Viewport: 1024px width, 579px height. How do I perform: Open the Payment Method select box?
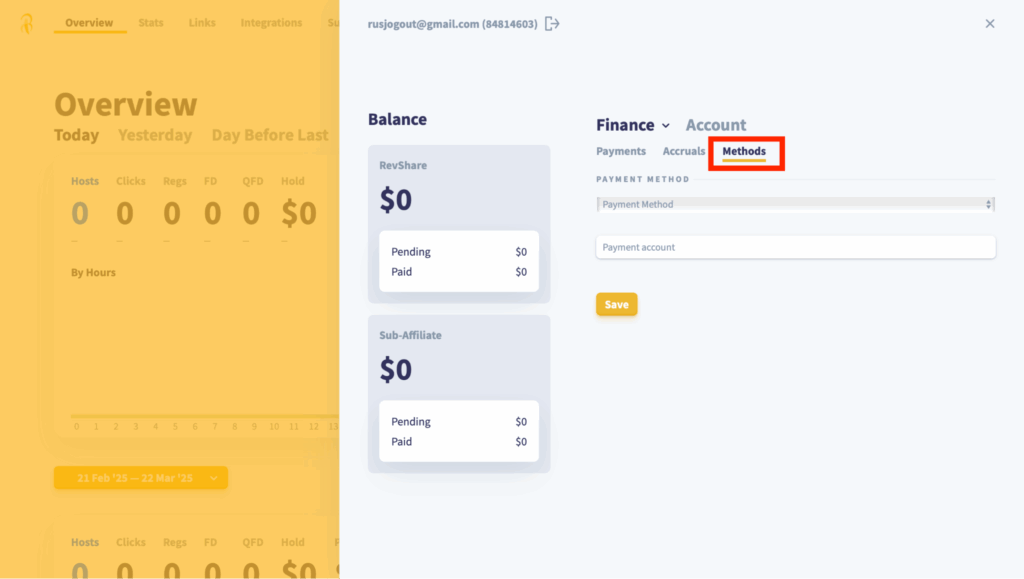click(795, 204)
